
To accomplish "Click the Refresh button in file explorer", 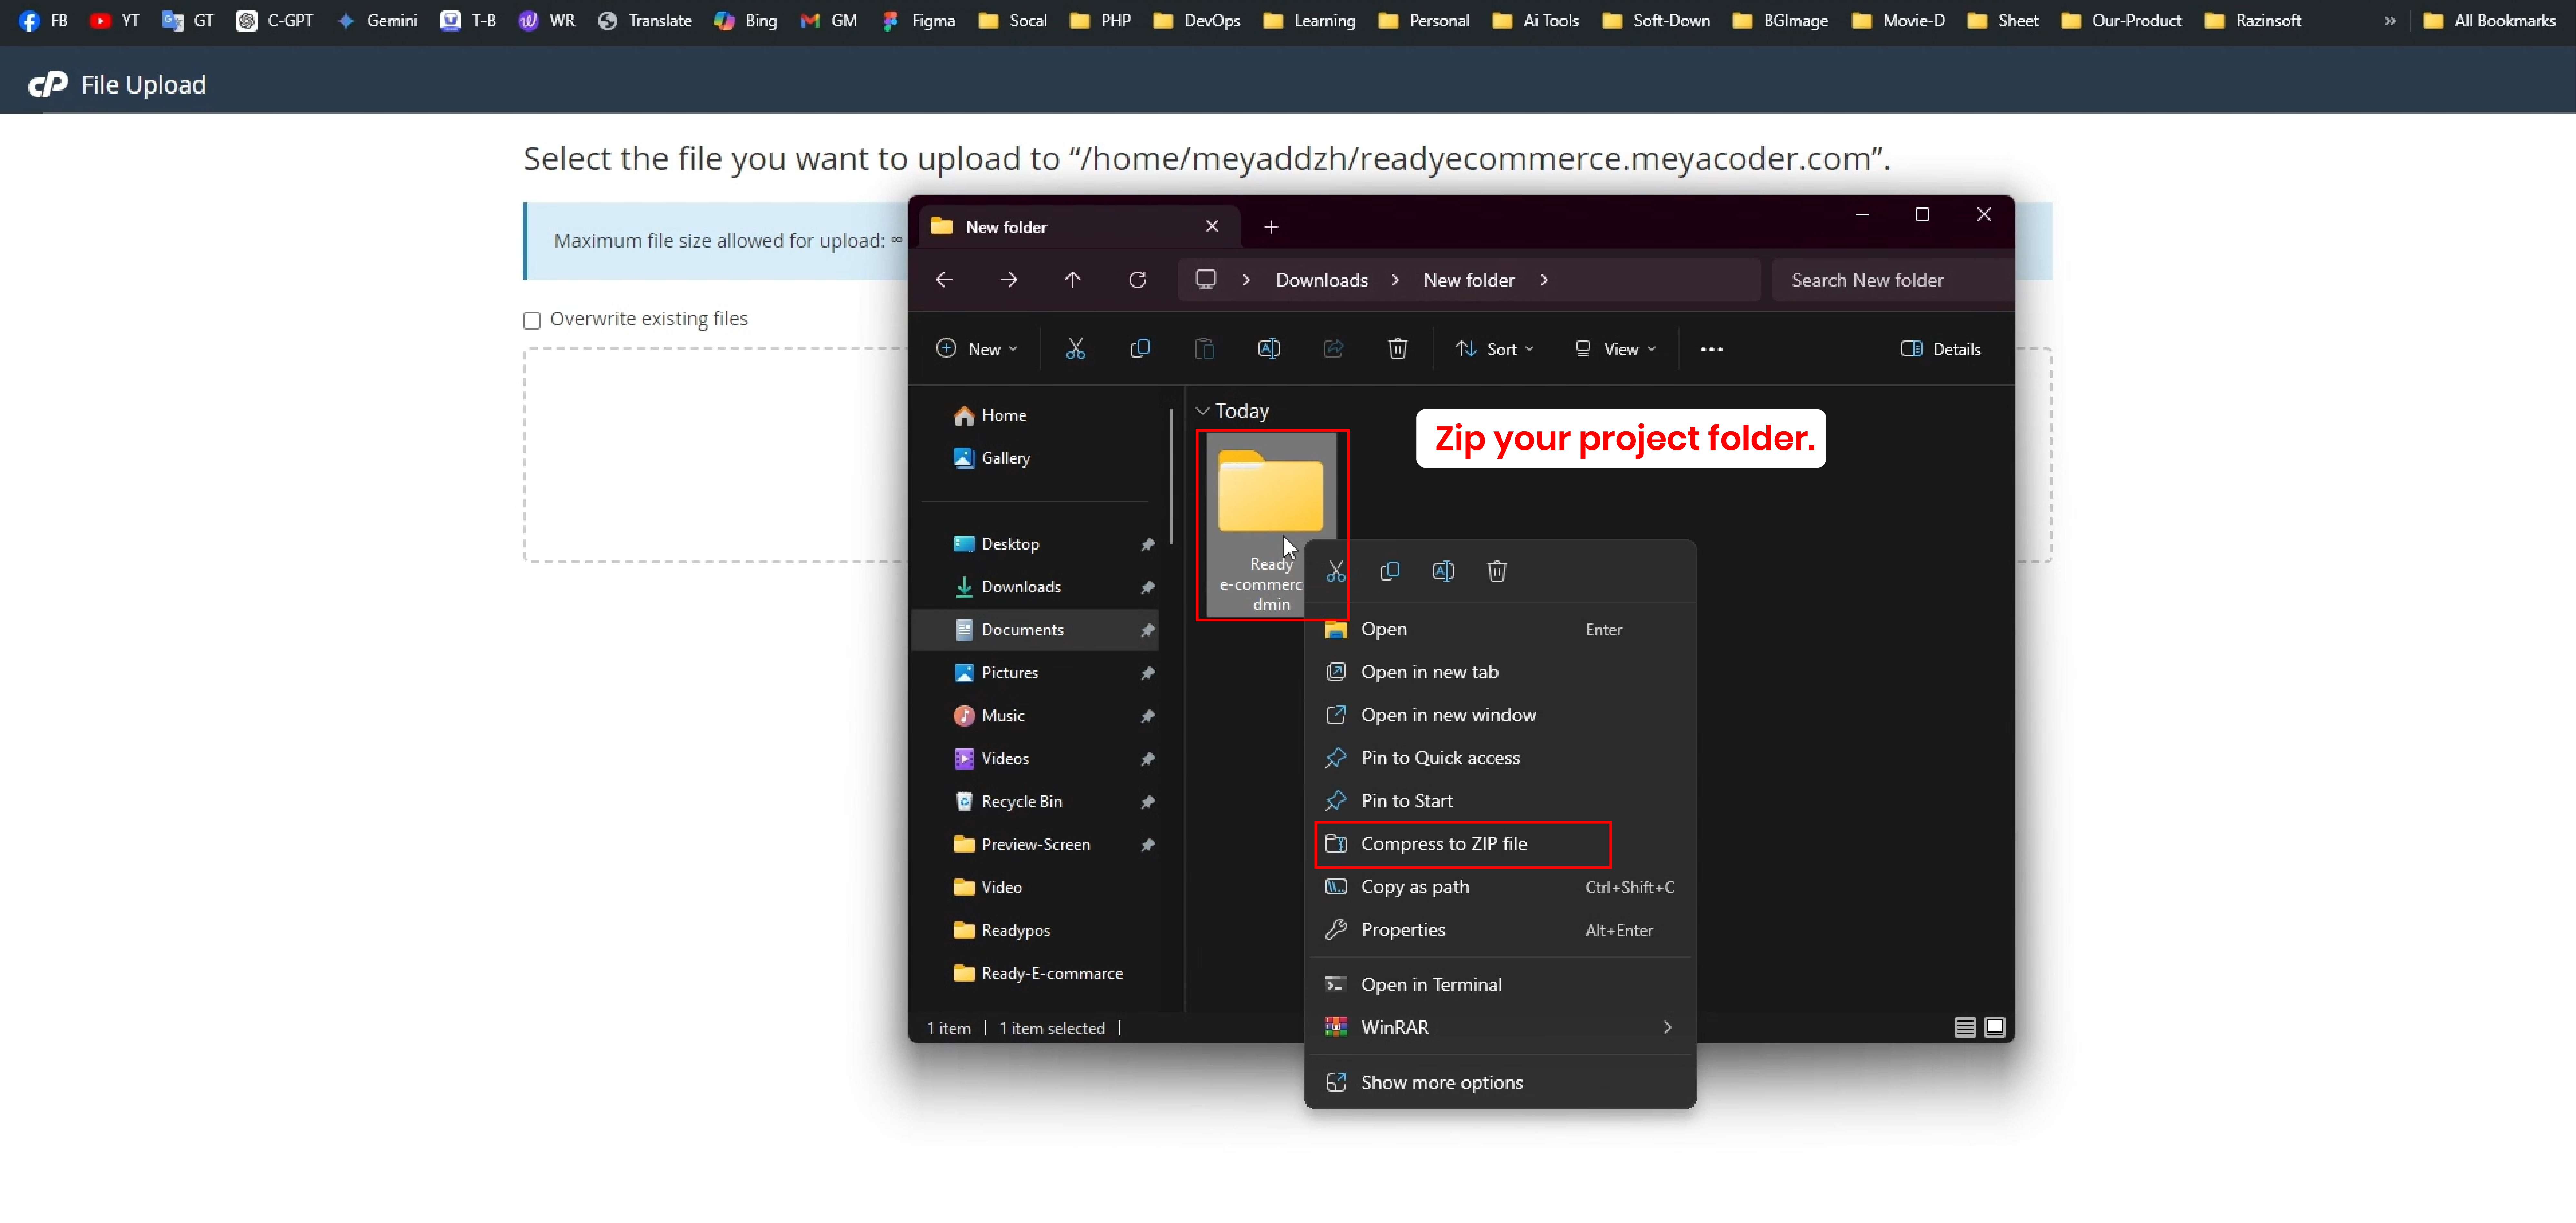I will (1138, 279).
